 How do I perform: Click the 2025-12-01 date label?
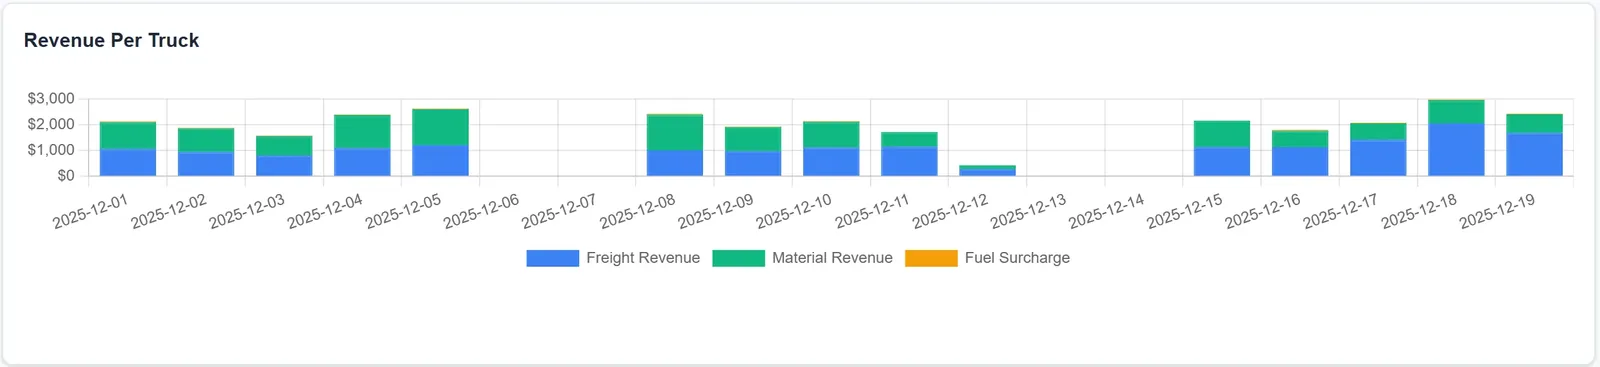coord(90,211)
